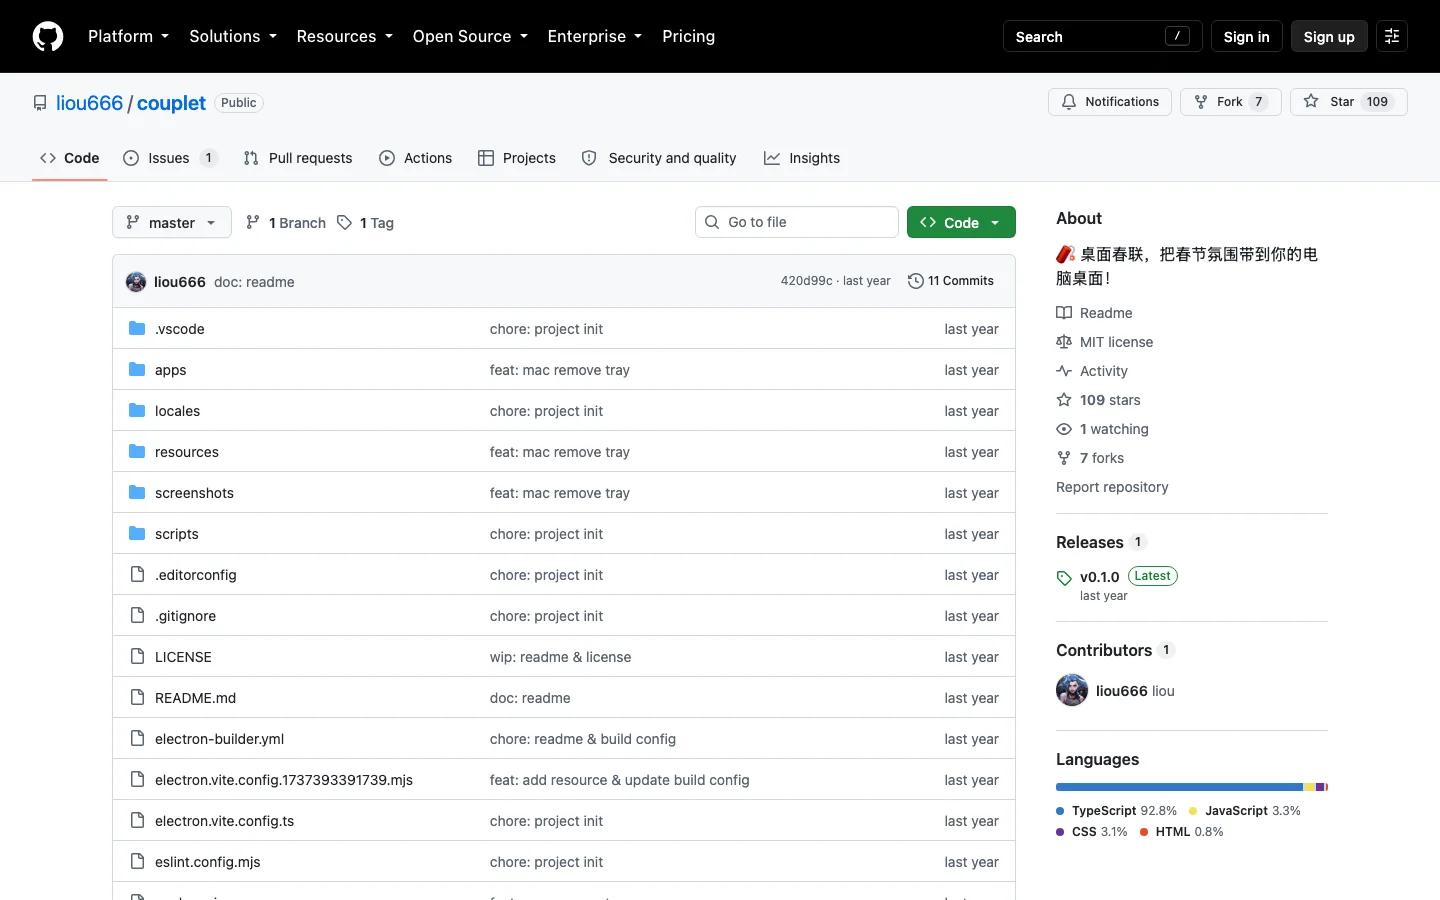Open the electron.vite.config.ts file

(x=224, y=821)
